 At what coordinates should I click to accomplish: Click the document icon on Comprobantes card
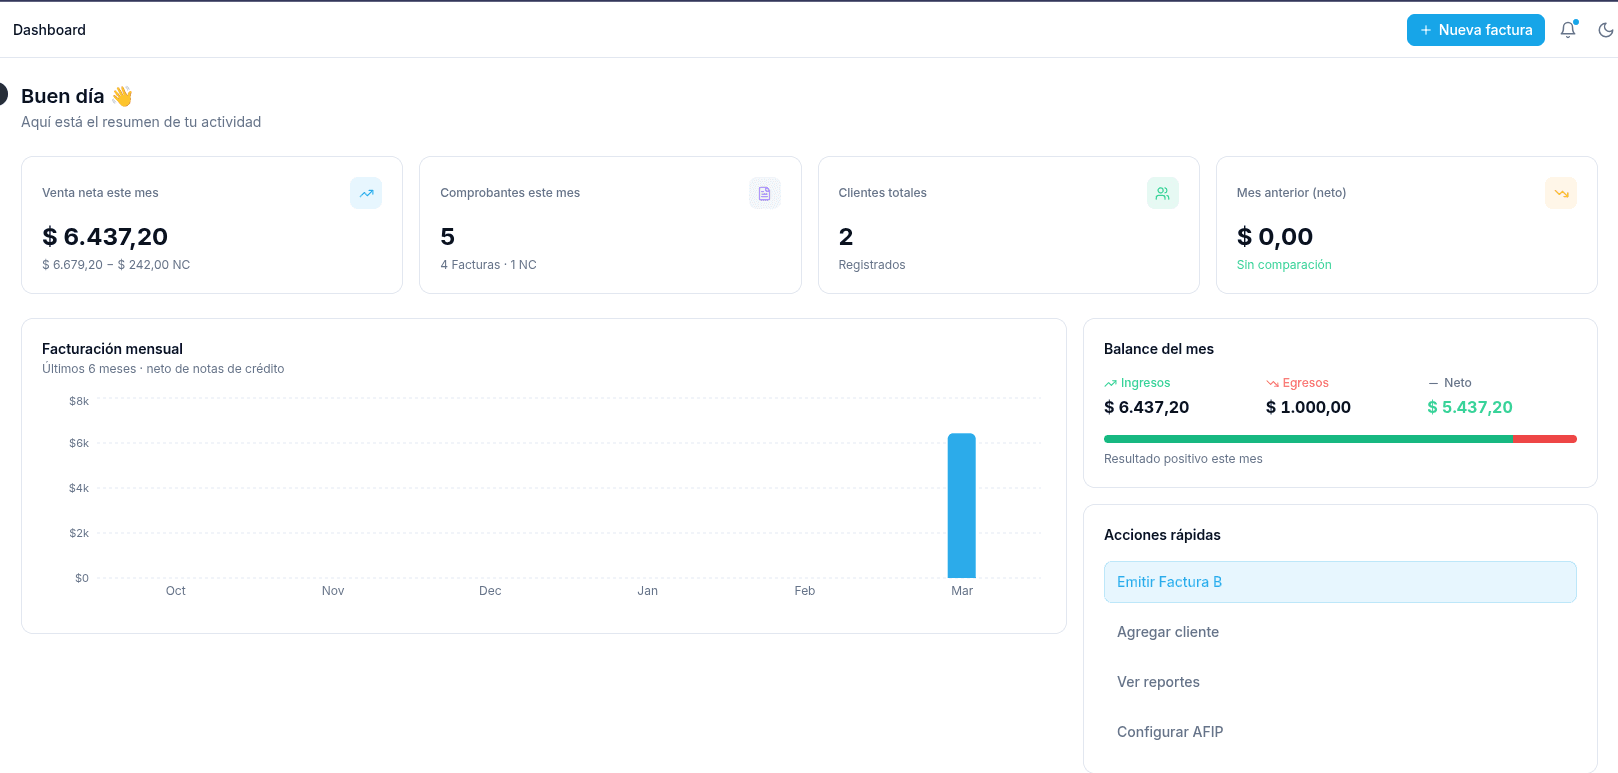tap(764, 193)
